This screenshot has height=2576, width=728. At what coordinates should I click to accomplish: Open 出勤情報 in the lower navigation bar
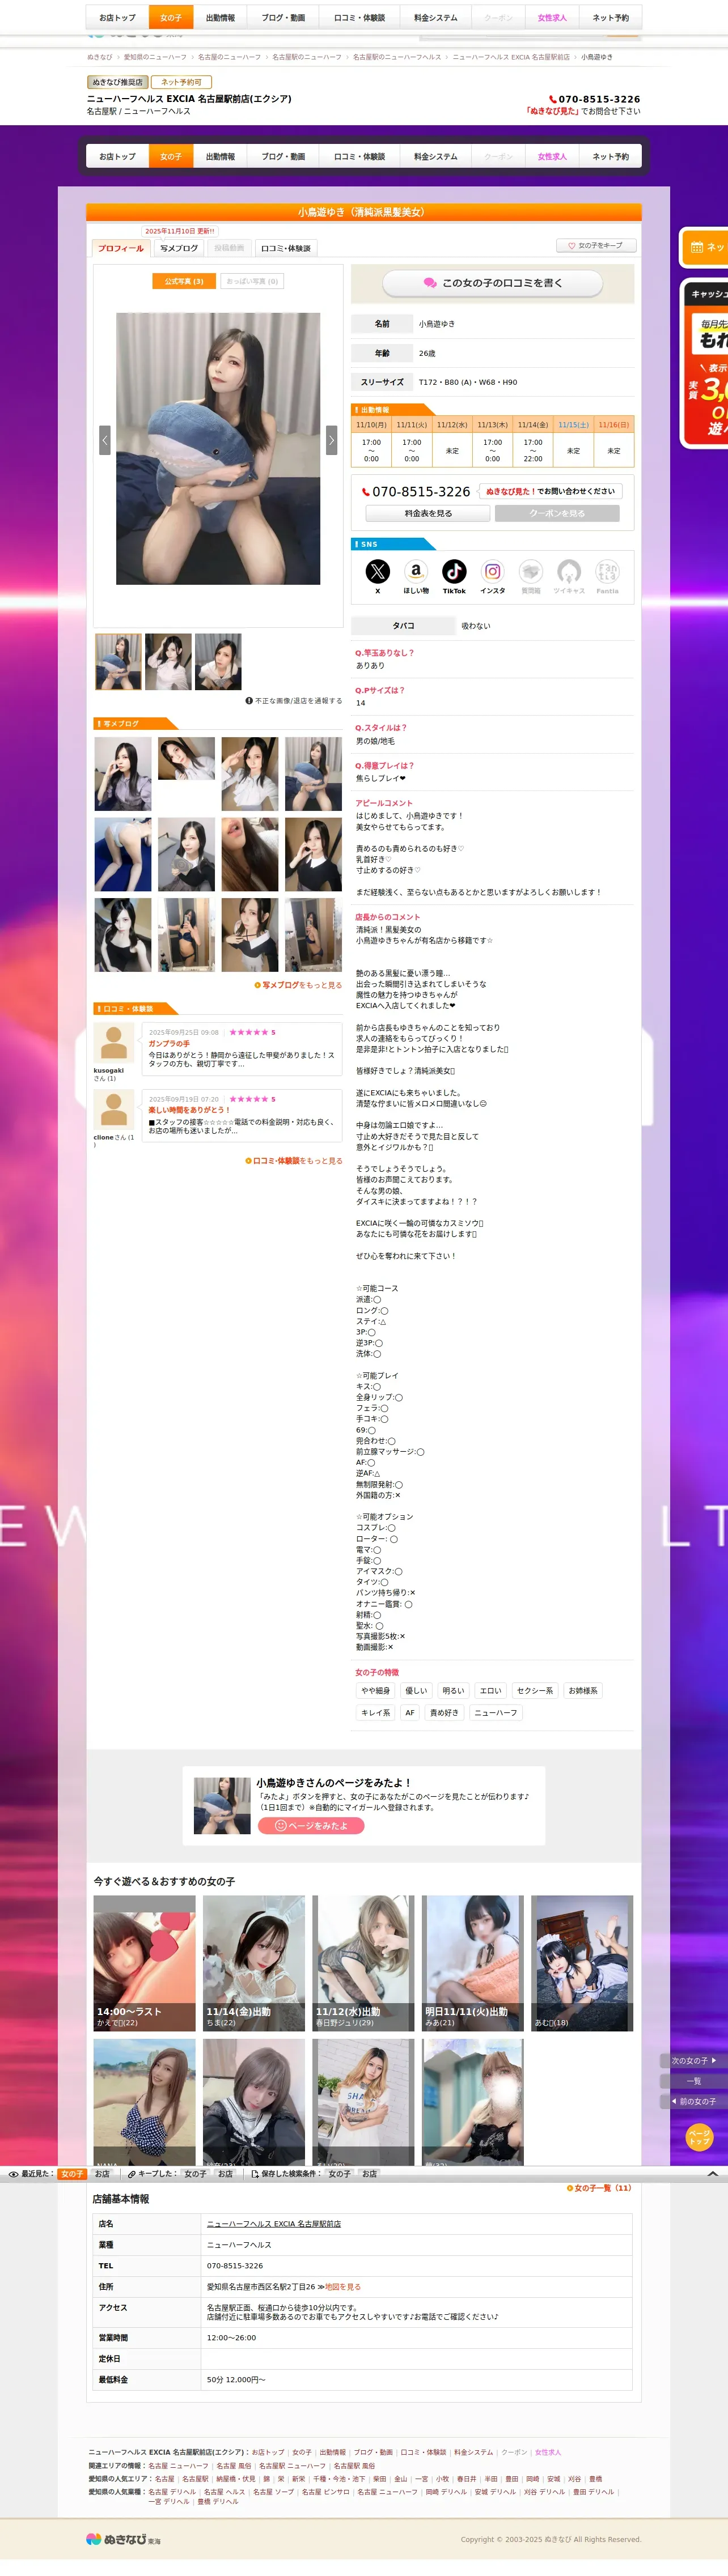(x=220, y=157)
